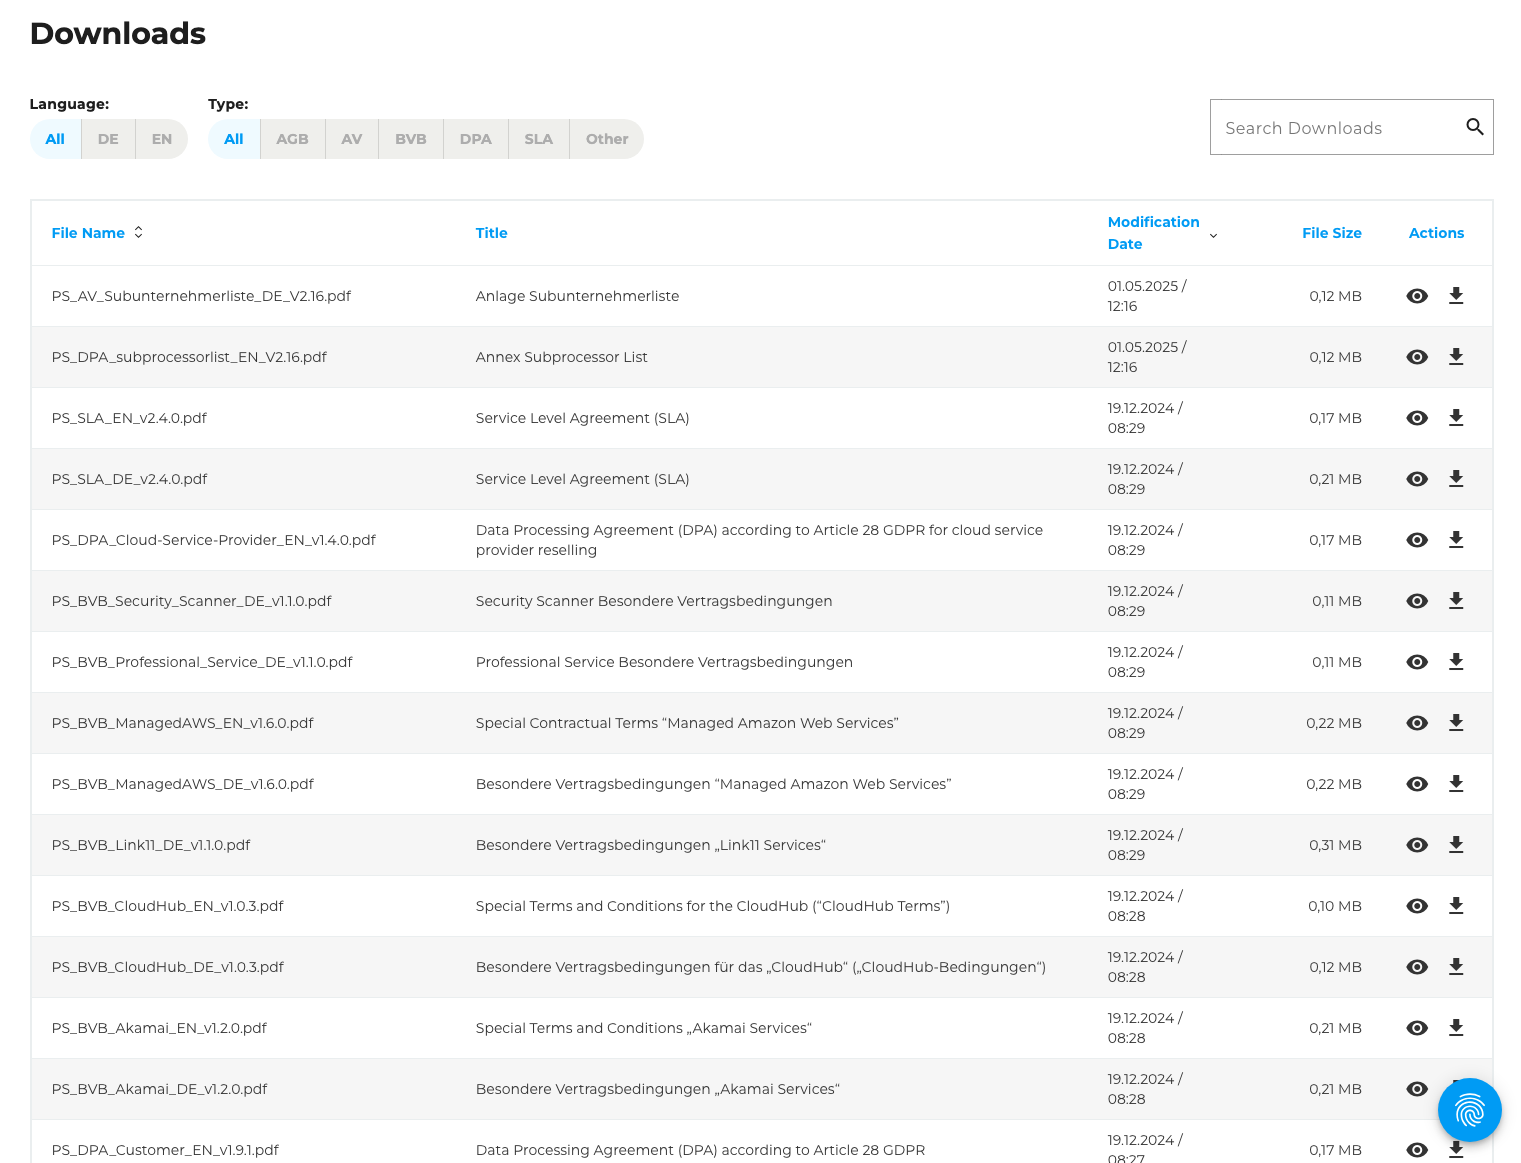
Task: Select the Other type filter
Action: [x=606, y=139]
